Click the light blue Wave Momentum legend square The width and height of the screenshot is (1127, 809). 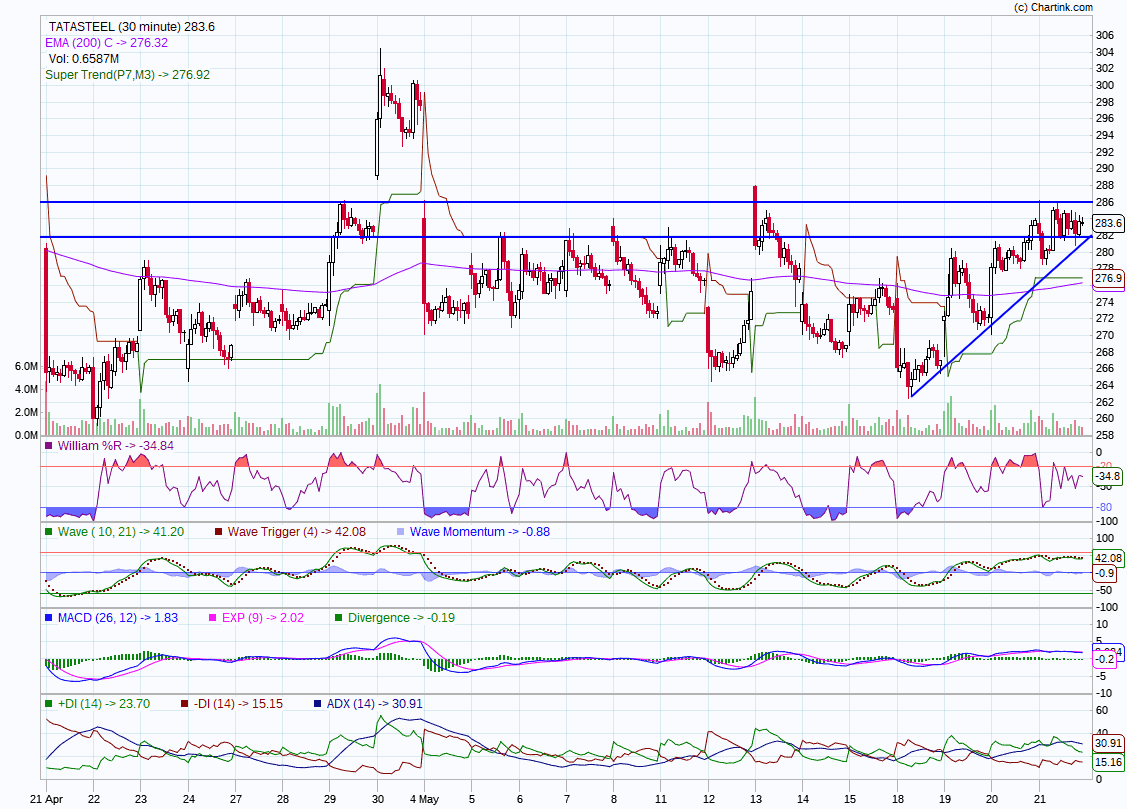click(x=400, y=532)
